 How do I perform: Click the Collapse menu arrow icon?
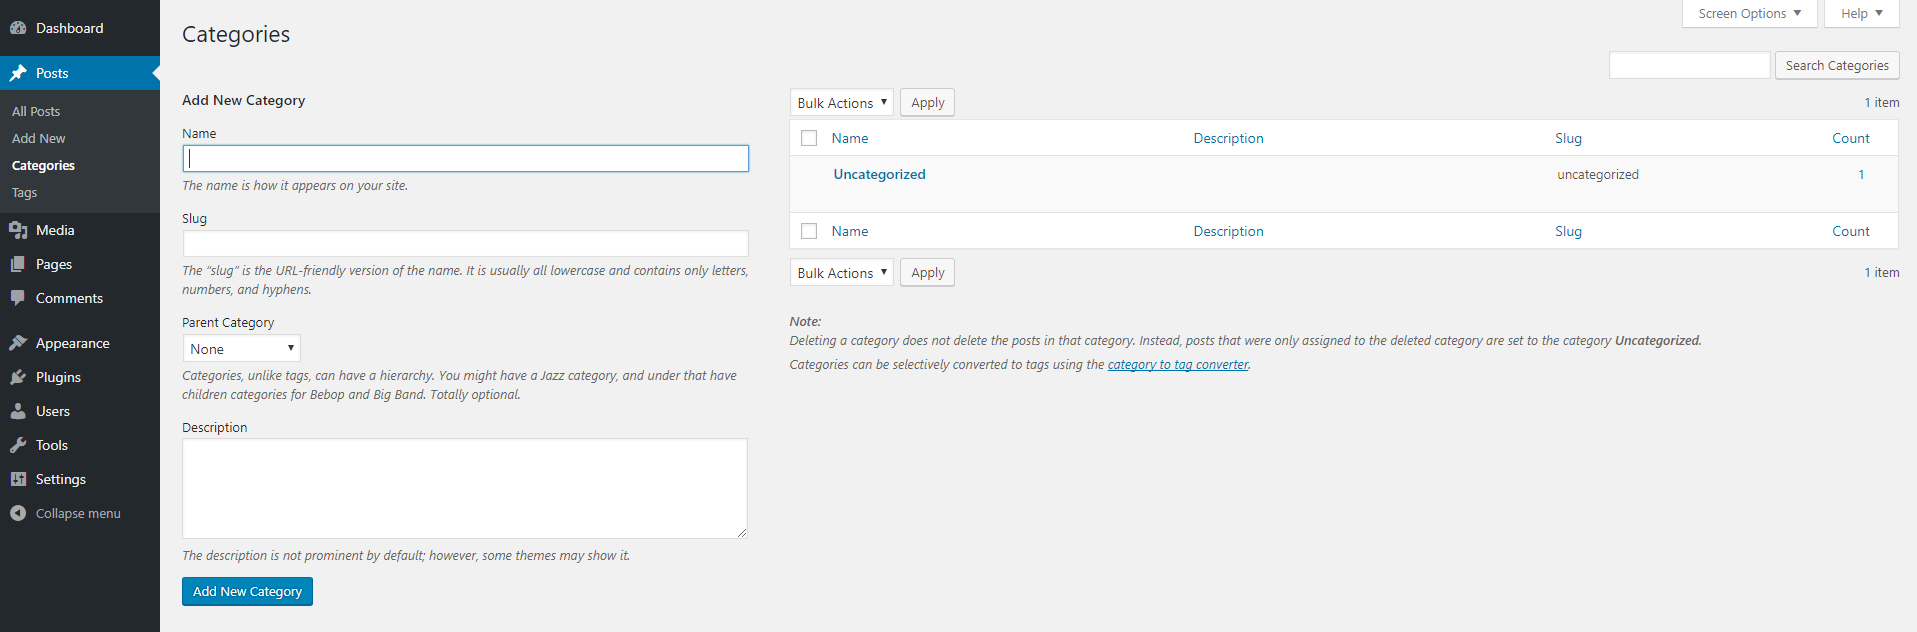pos(18,513)
